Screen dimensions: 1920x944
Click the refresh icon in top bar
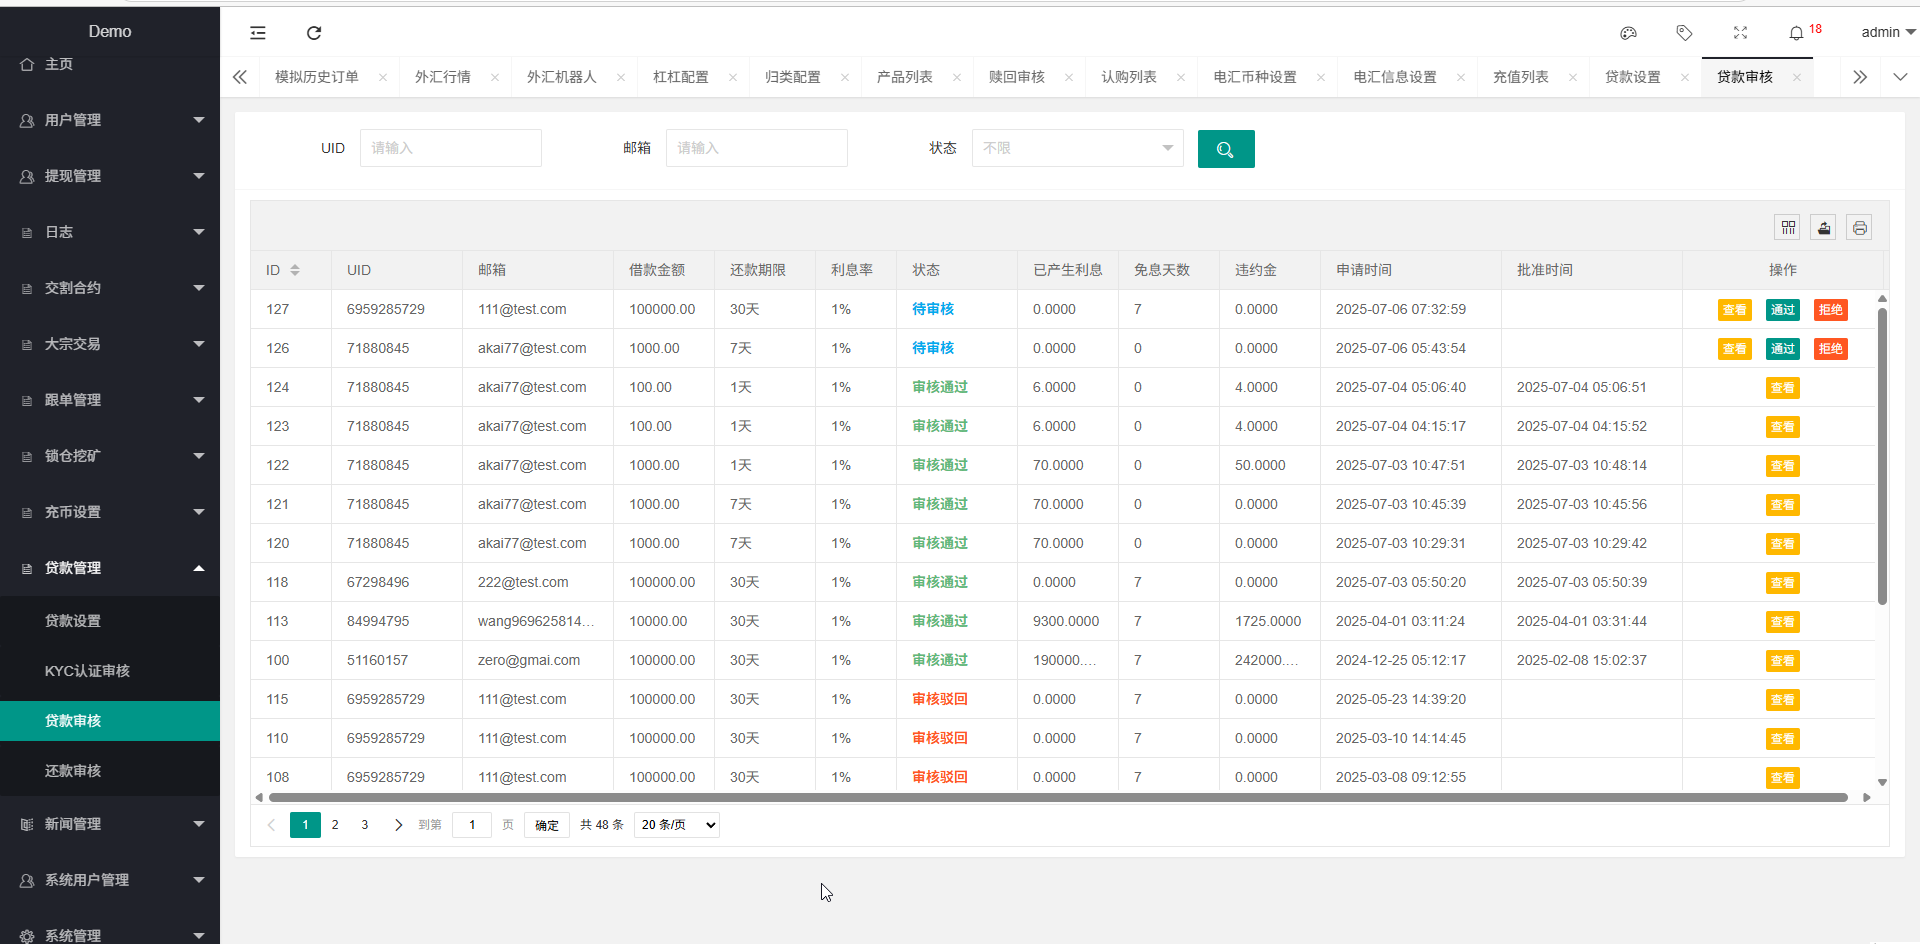(x=314, y=33)
